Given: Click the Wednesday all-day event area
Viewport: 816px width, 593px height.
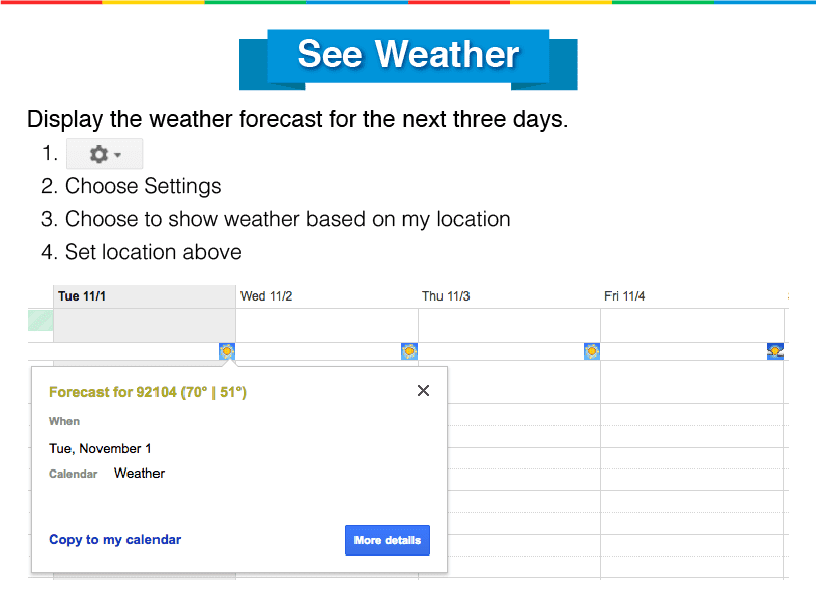Looking at the screenshot, I should pyautogui.click(x=327, y=325).
